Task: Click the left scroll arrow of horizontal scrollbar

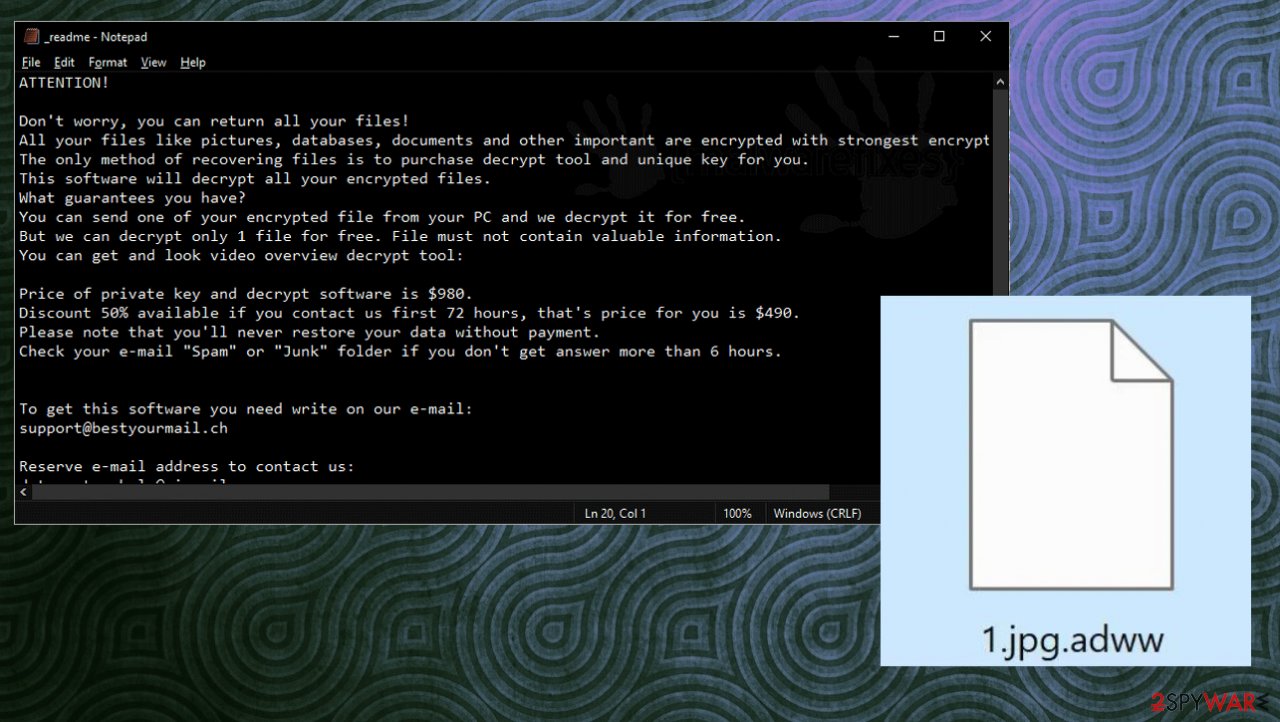Action: (x=24, y=493)
